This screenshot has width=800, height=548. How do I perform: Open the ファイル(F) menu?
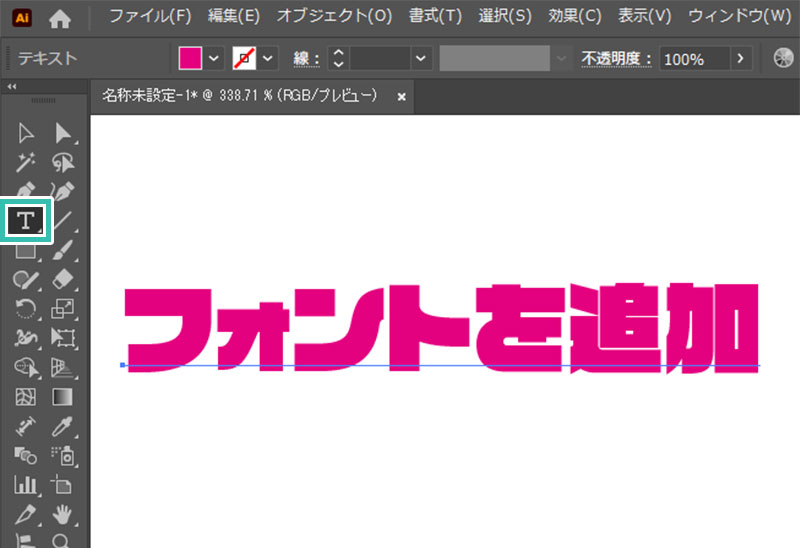(149, 17)
